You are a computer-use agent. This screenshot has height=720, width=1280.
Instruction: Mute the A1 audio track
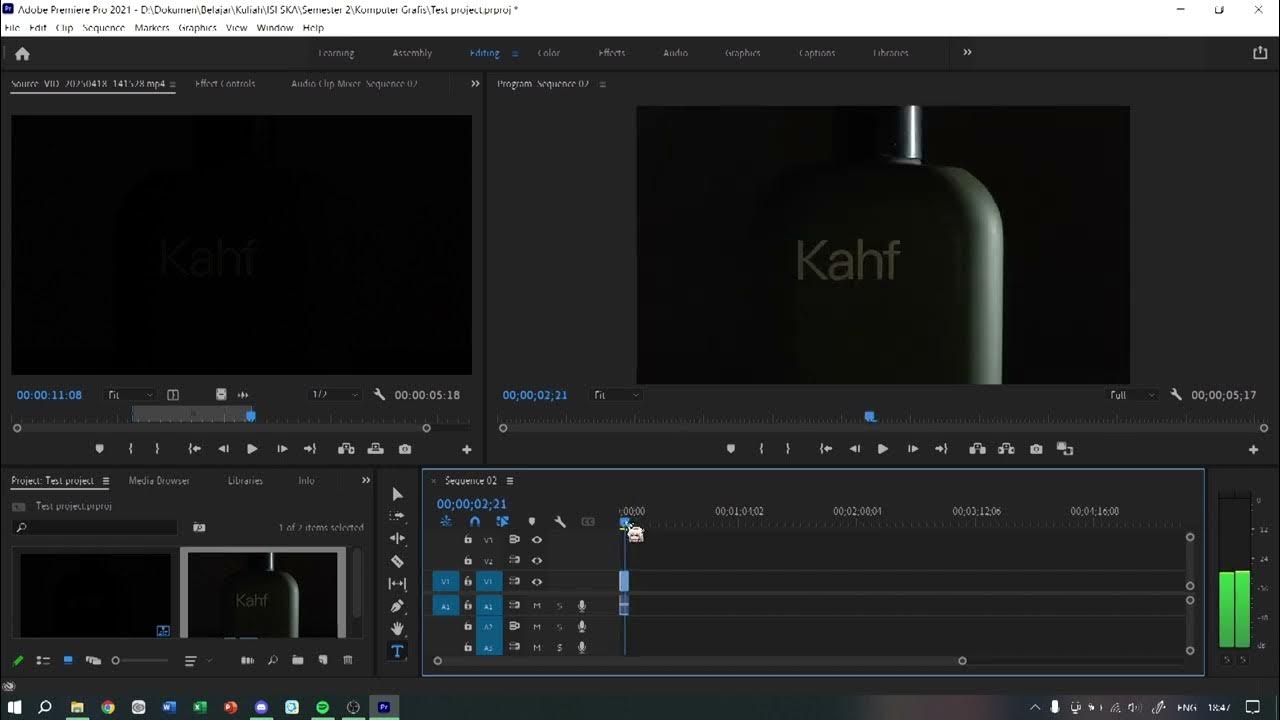pyautogui.click(x=537, y=606)
